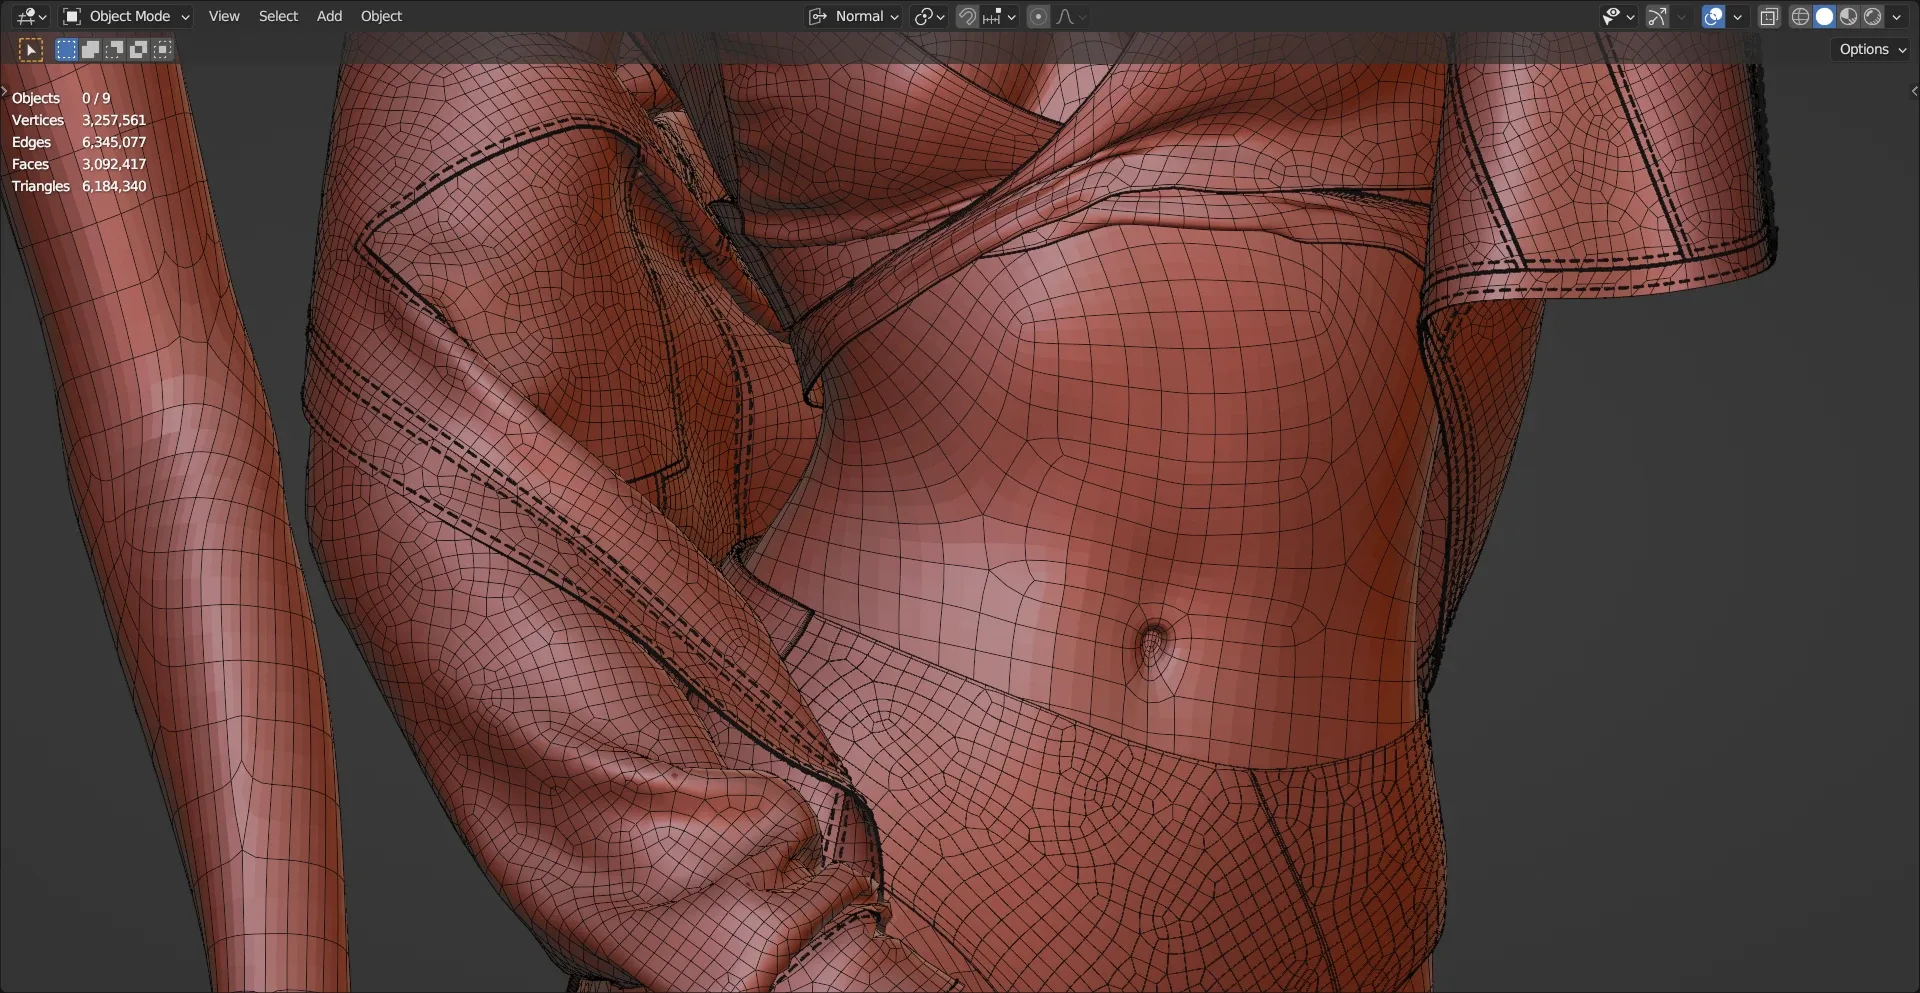Choose Invert Selection mode

(x=138, y=49)
